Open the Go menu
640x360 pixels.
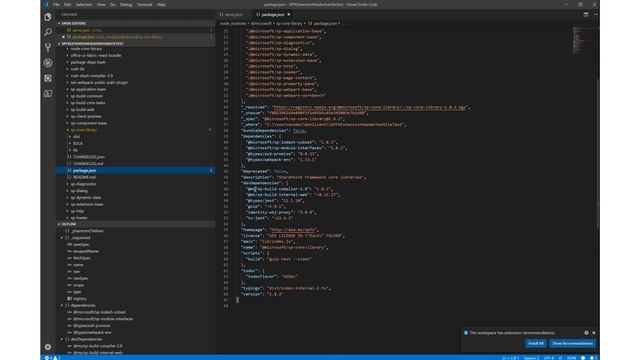click(x=113, y=4)
